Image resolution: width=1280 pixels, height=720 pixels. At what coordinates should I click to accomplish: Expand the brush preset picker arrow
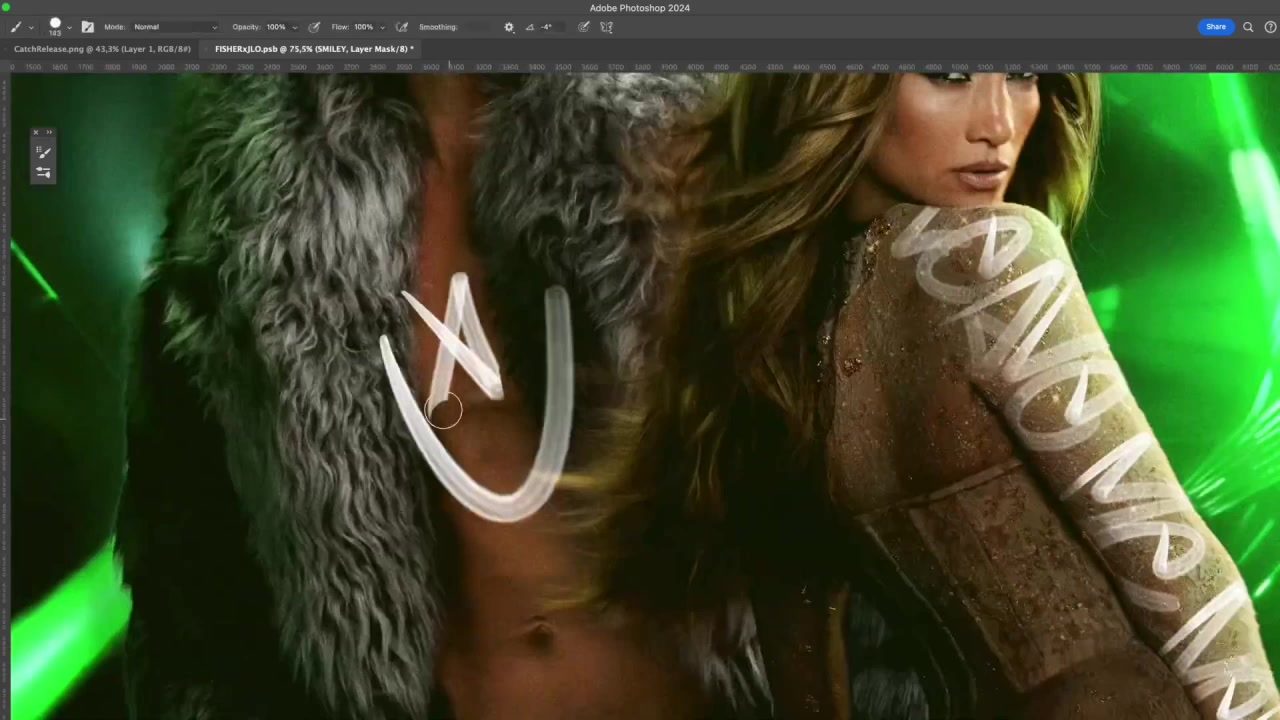(69, 28)
